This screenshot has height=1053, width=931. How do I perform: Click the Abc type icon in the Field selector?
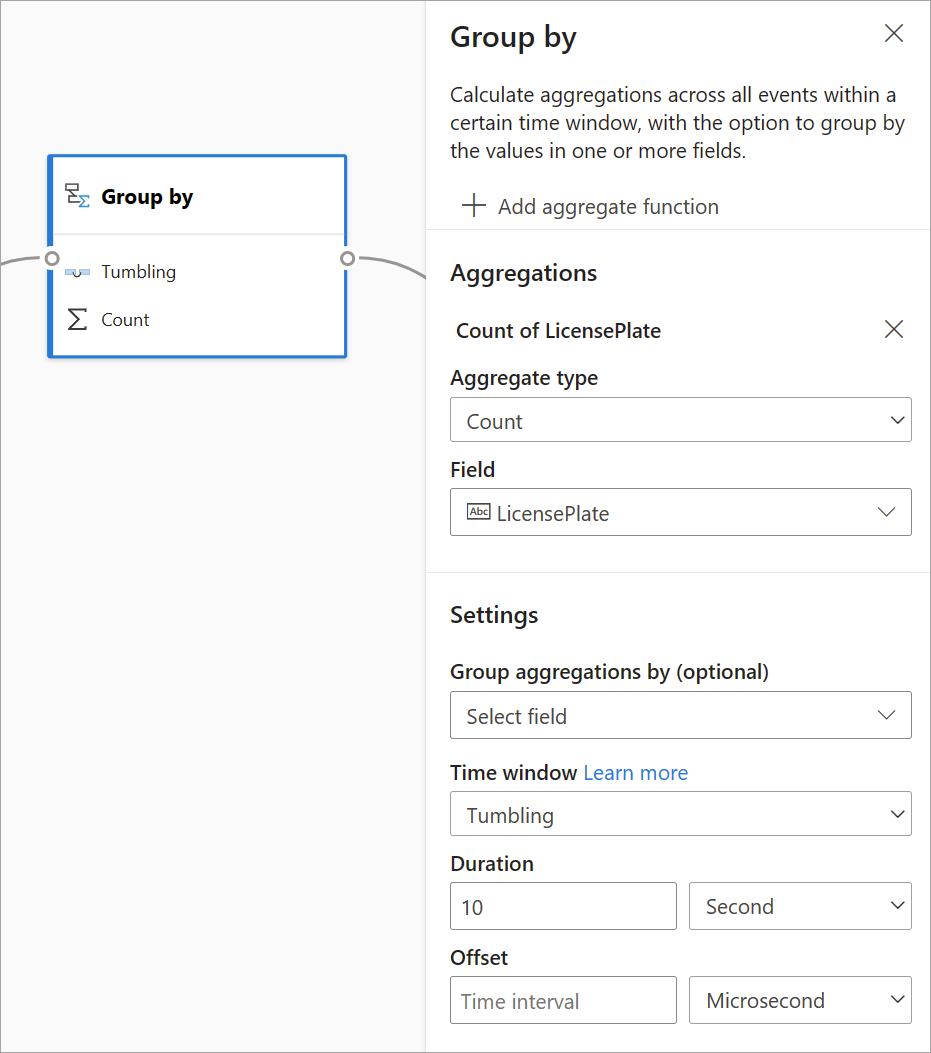coord(479,512)
